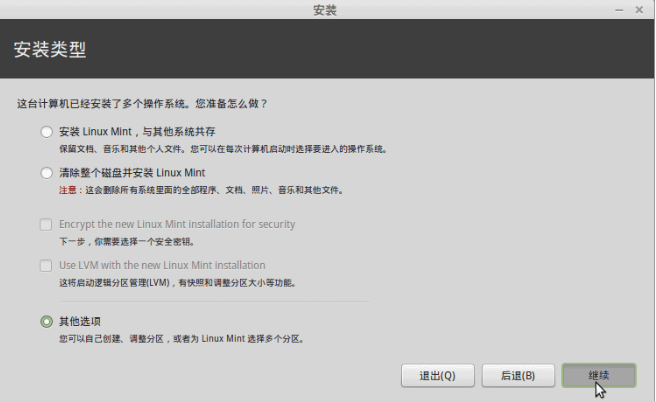Click text about choosing a security key
Image resolution: width=656 pixels, height=401 pixels.
(x=127, y=242)
